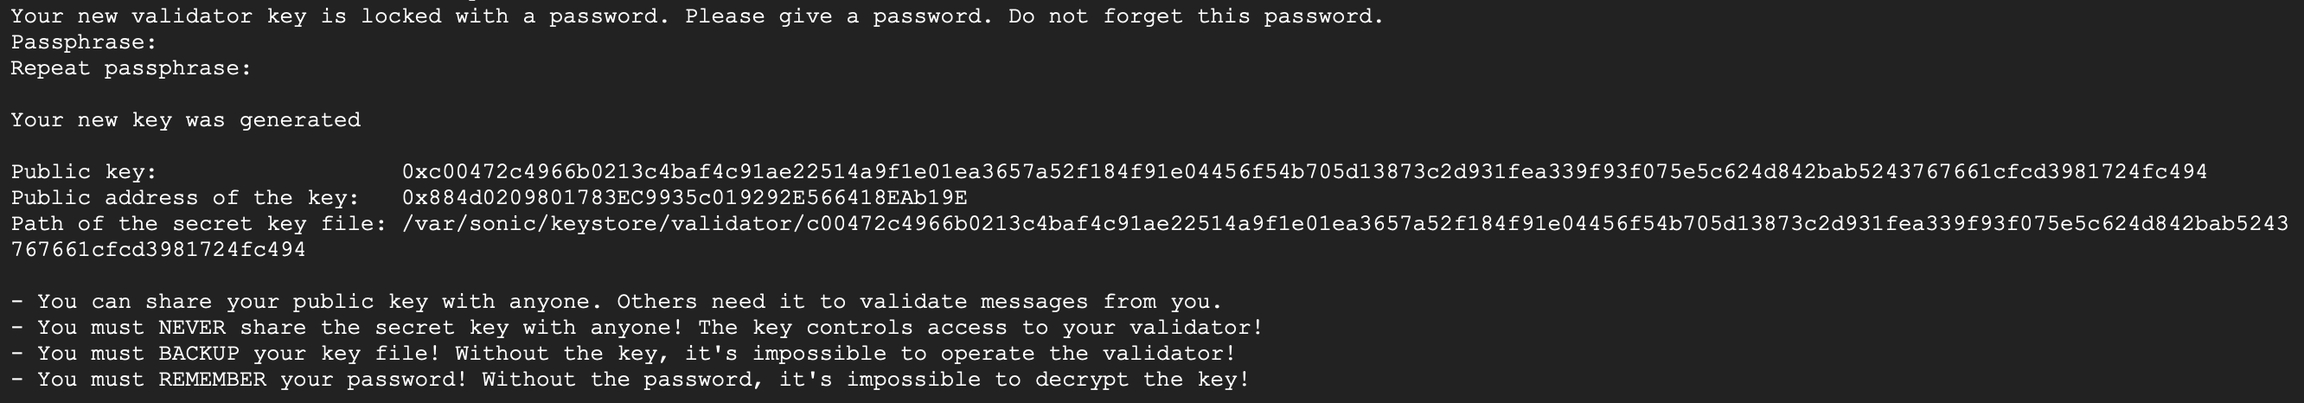Image resolution: width=2304 pixels, height=403 pixels.
Task: Click the public address 0x884d0209 value
Action: pyautogui.click(x=684, y=198)
